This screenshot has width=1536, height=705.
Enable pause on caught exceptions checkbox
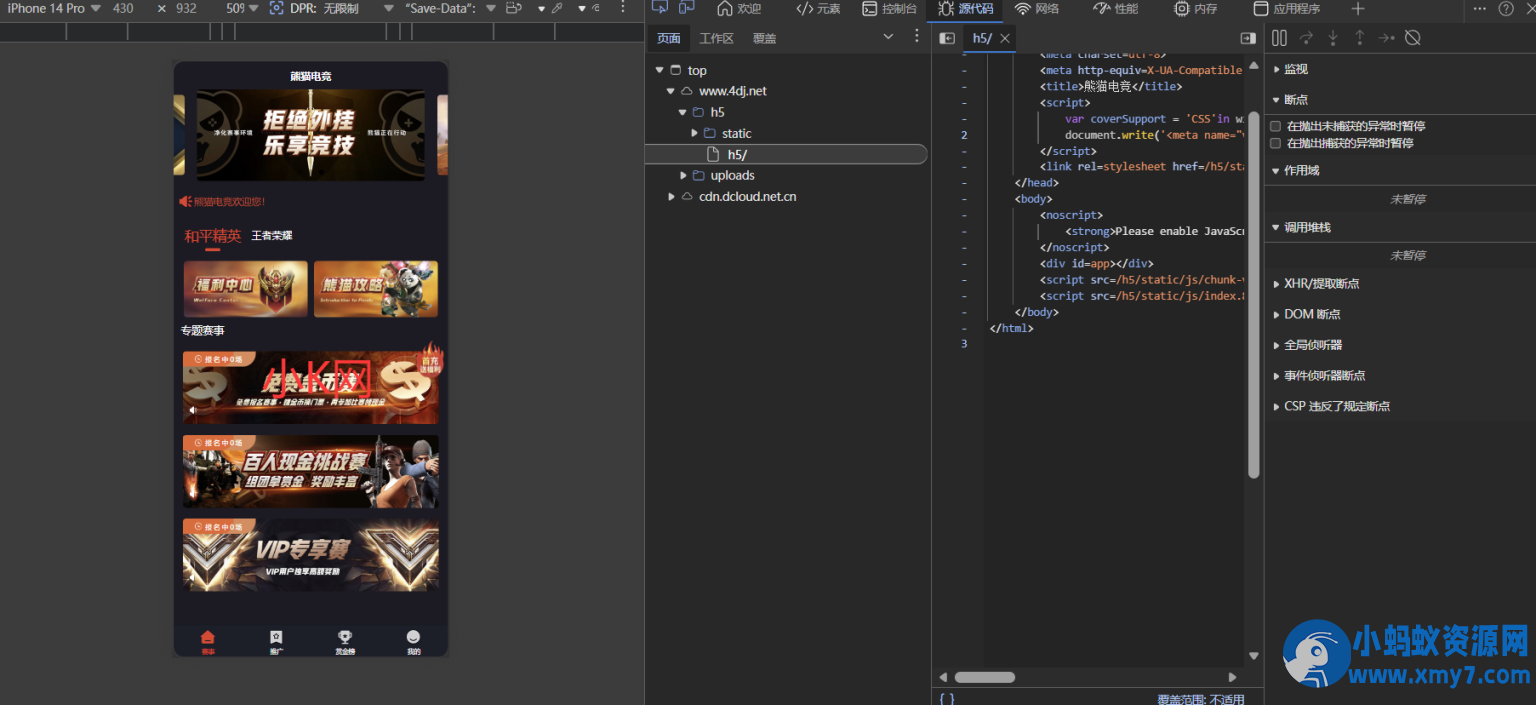click(1275, 143)
